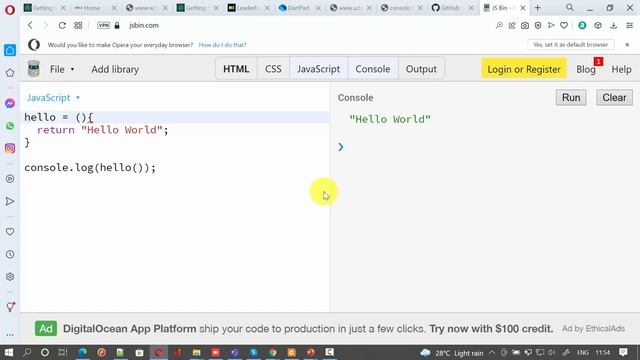Bookmark page with the heart icon
640x360 pixels.
point(564,25)
